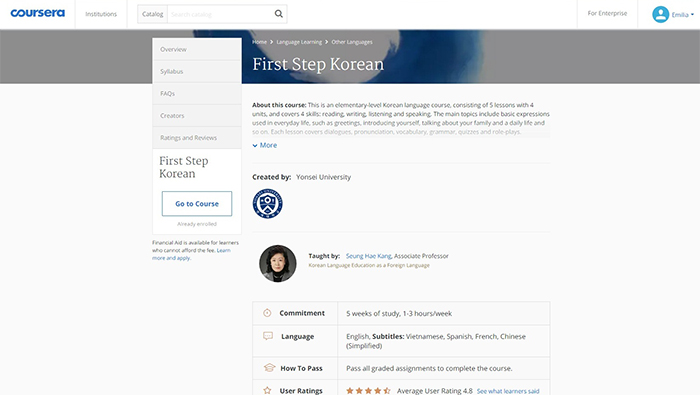The height and width of the screenshot is (395, 700).
Task: Click the Commitment clock icon
Action: pyautogui.click(x=267, y=313)
